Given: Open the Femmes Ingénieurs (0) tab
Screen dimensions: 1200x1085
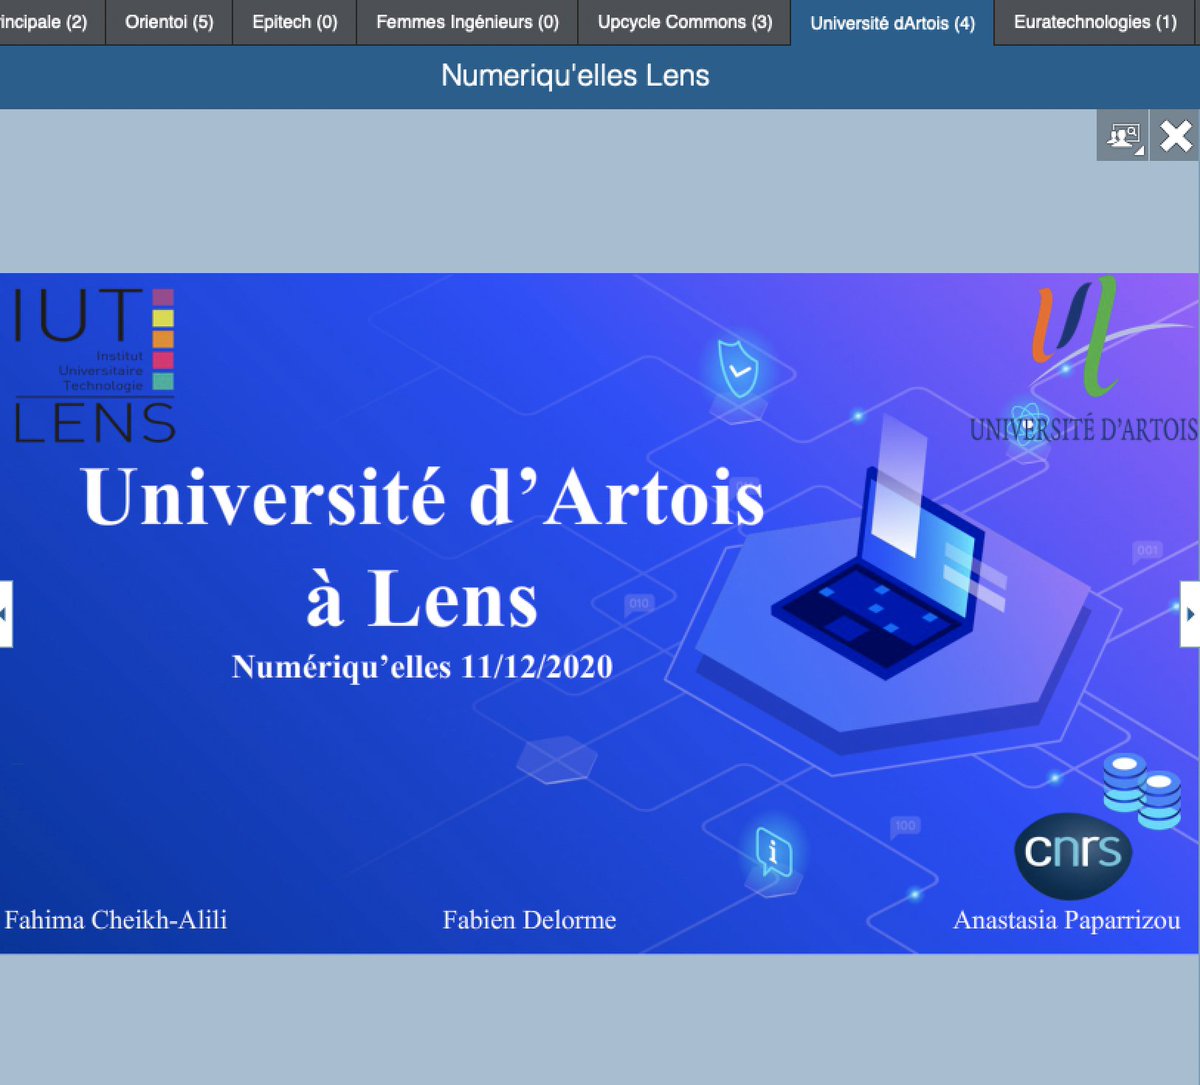Looking at the screenshot, I should (x=467, y=22).
